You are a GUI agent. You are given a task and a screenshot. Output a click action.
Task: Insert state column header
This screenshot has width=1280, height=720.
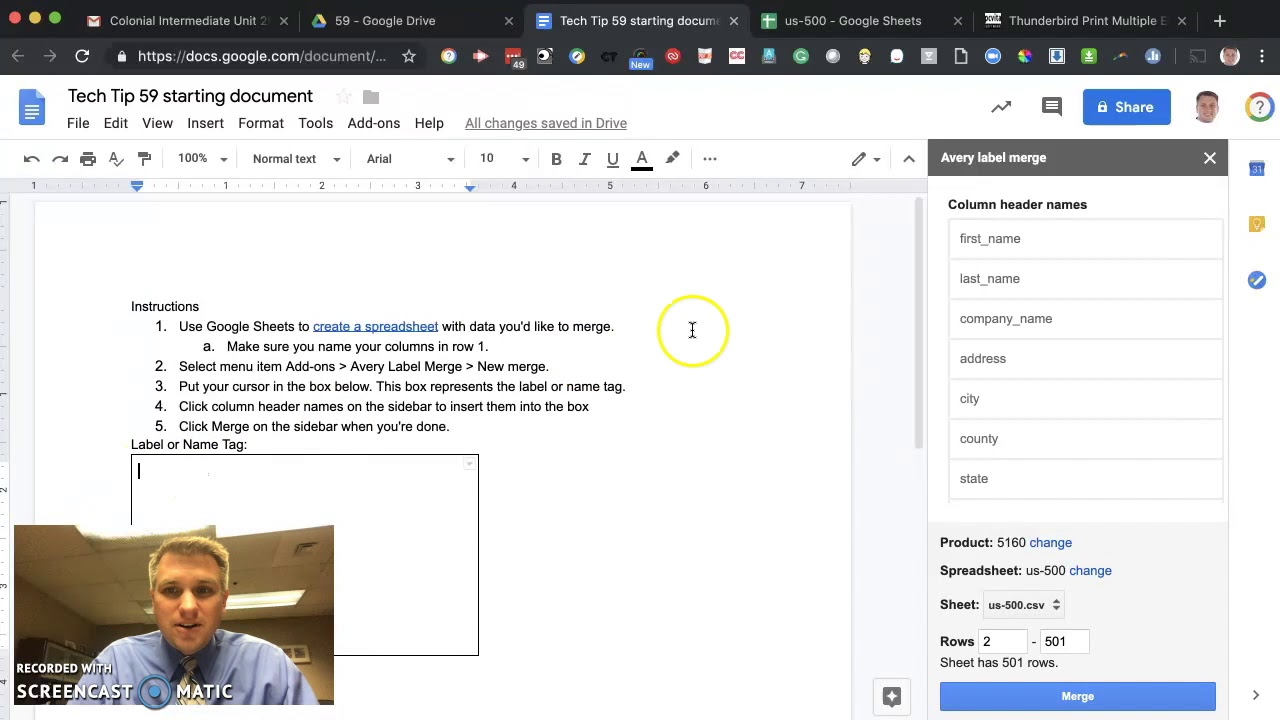[1085, 479]
